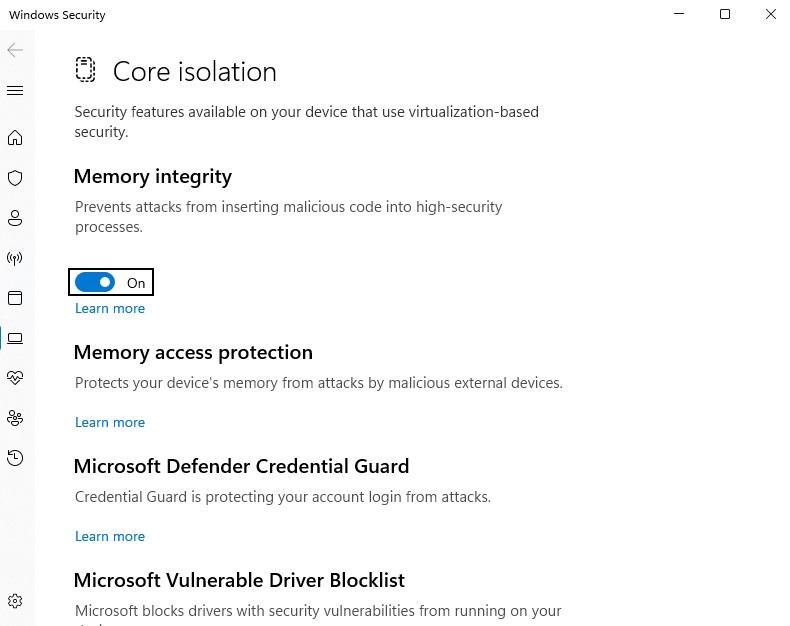Screen dimensions: 790x626
Task: Maximize the Windows Security window
Action: (x=725, y=14)
